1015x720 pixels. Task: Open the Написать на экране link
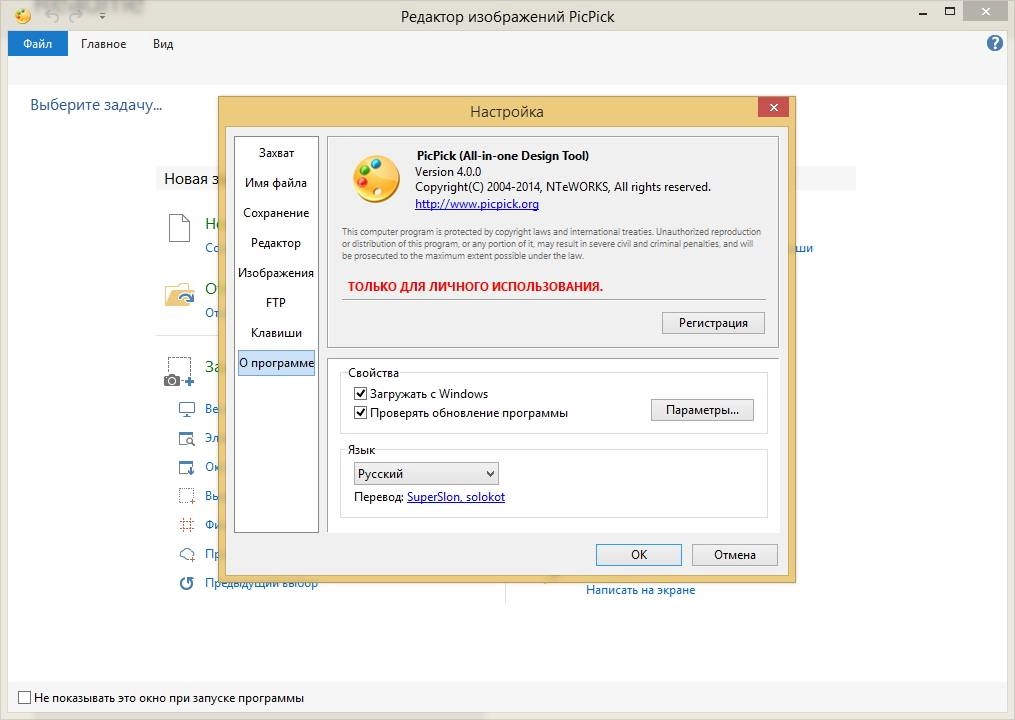[640, 590]
